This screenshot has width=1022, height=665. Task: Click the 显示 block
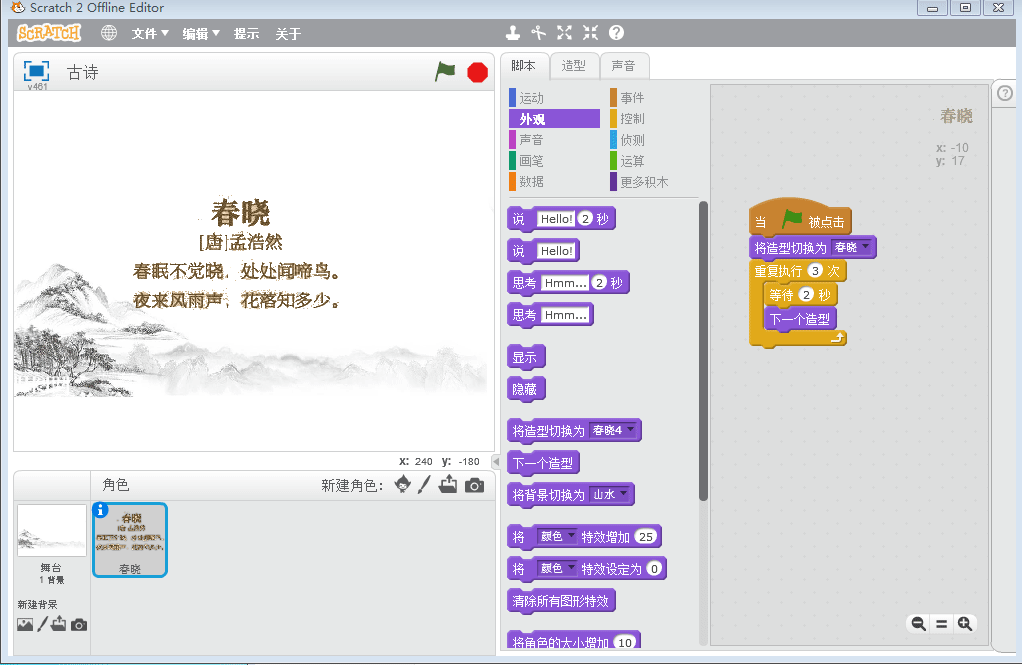pyautogui.click(x=525, y=357)
